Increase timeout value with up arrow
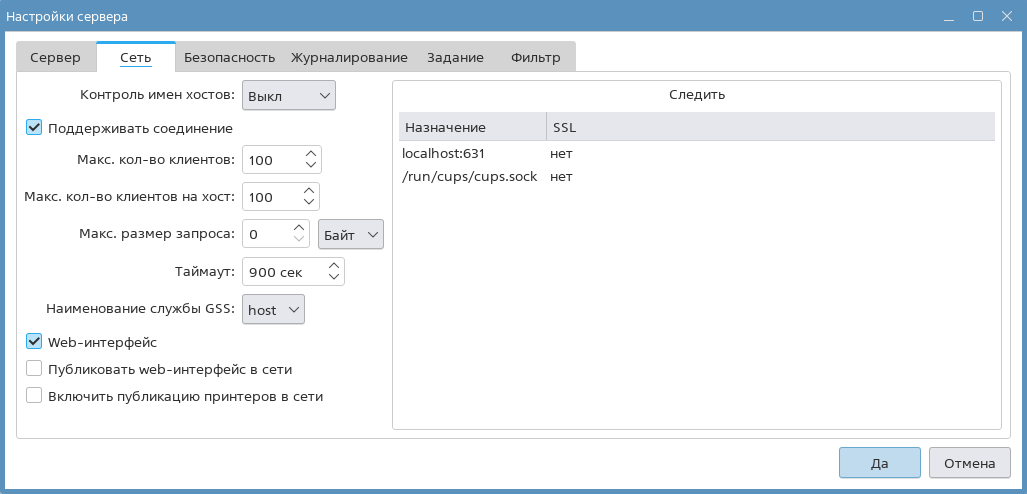1027x494 pixels. point(334,265)
